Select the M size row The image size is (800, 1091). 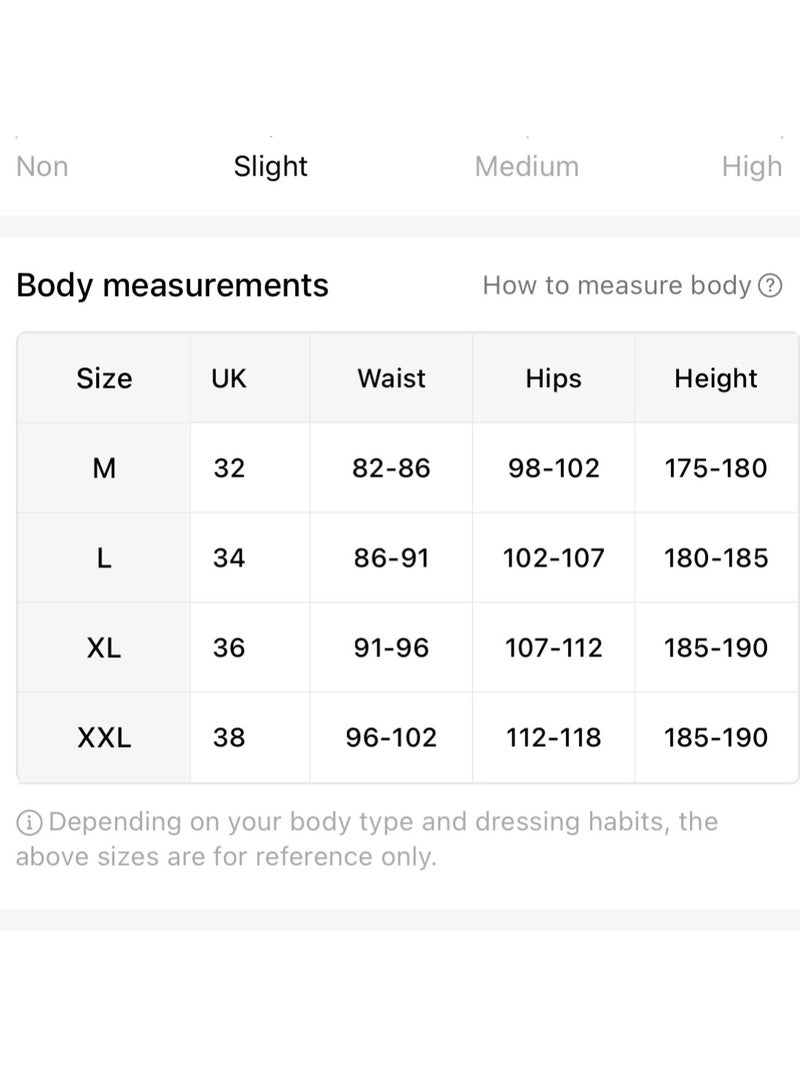click(x=408, y=468)
